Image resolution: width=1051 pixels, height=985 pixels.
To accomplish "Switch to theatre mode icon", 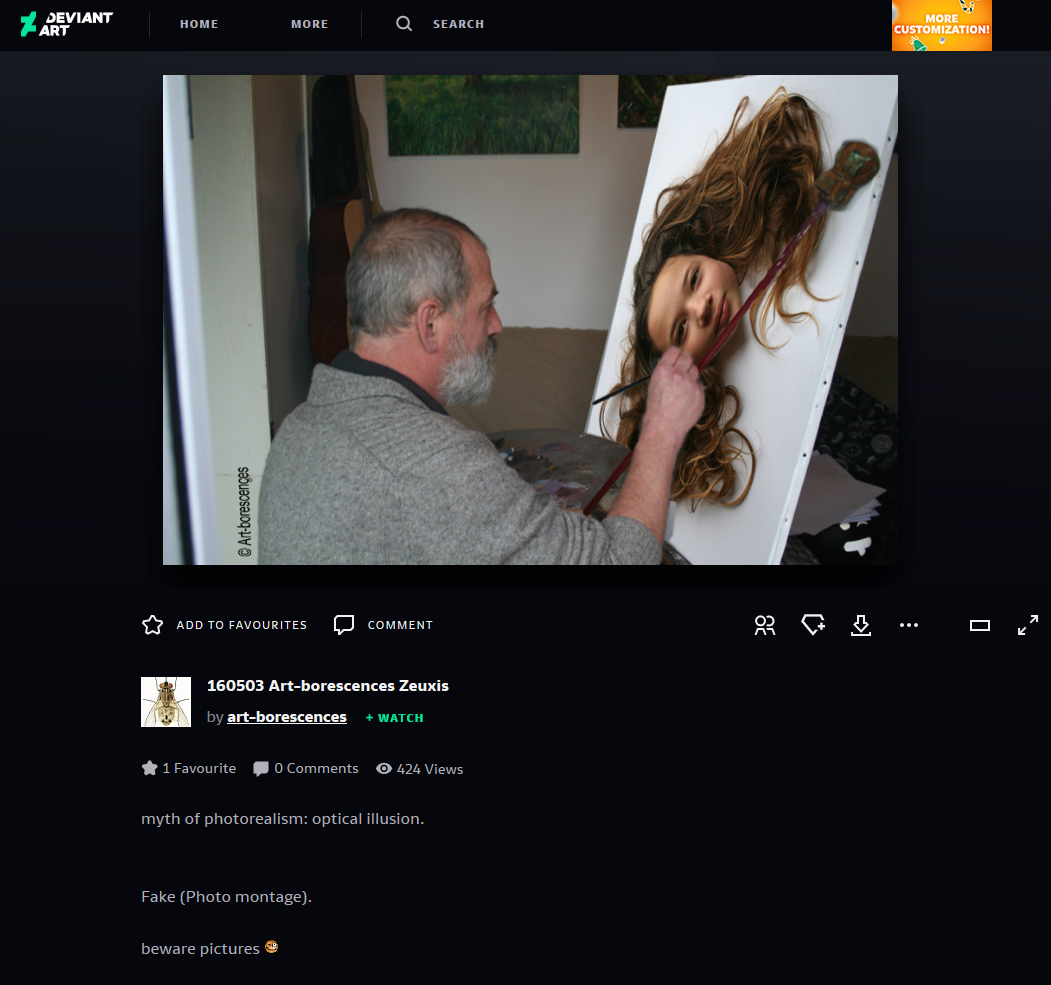I will click(980, 625).
